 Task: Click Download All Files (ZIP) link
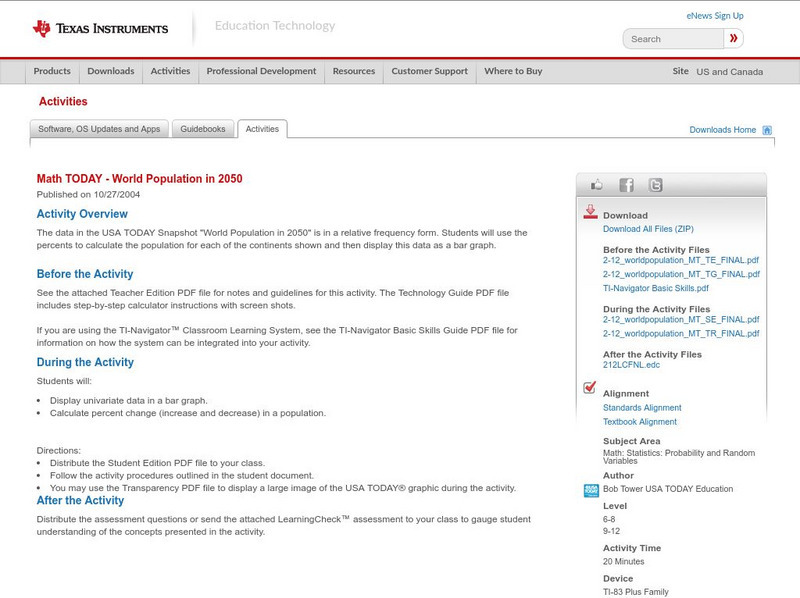pyautogui.click(x=648, y=229)
